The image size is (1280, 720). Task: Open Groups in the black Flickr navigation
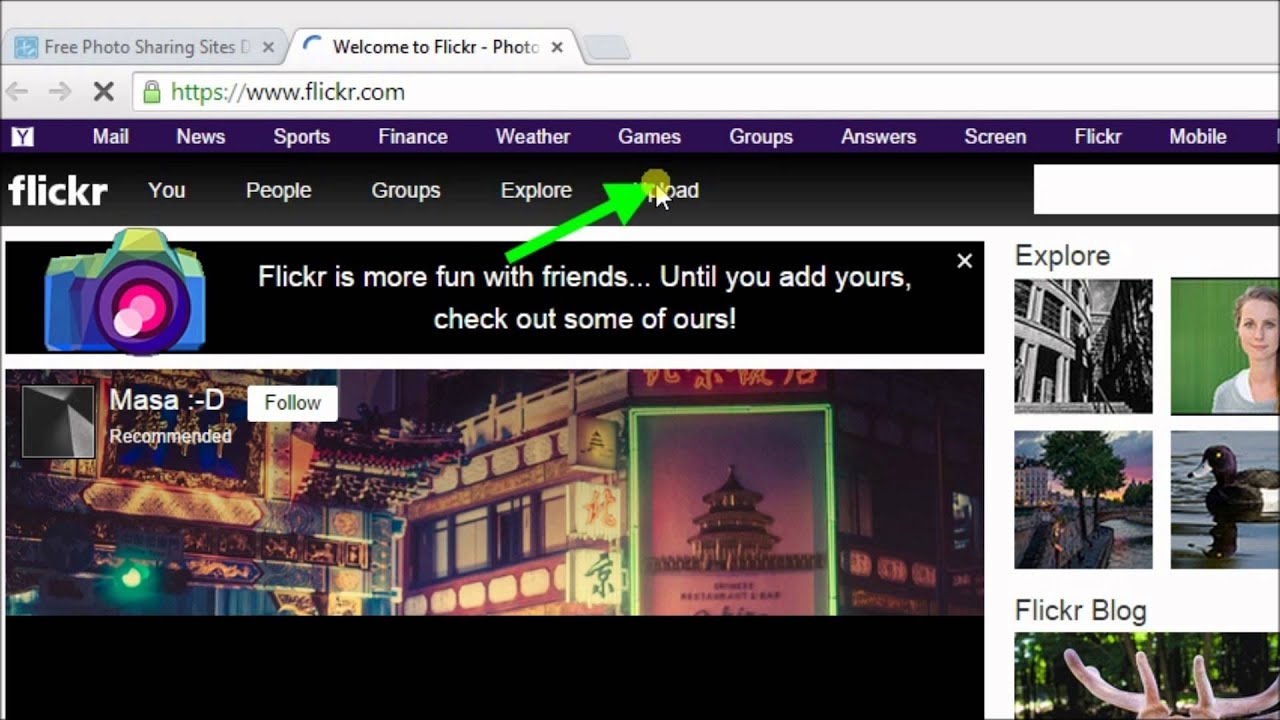[406, 190]
